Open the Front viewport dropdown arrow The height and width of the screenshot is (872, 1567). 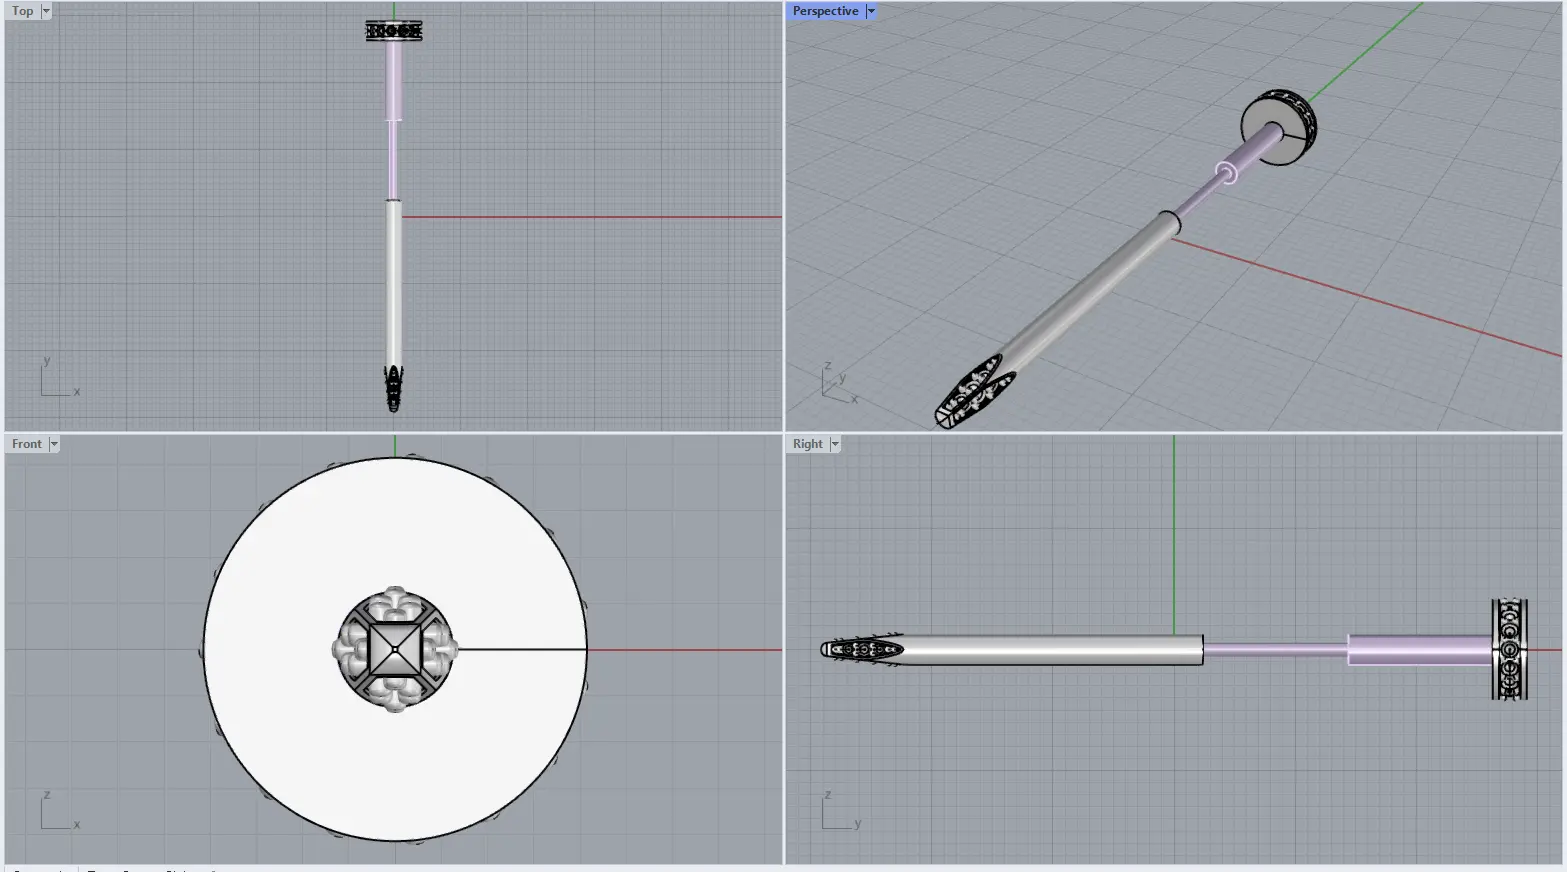click(x=54, y=444)
